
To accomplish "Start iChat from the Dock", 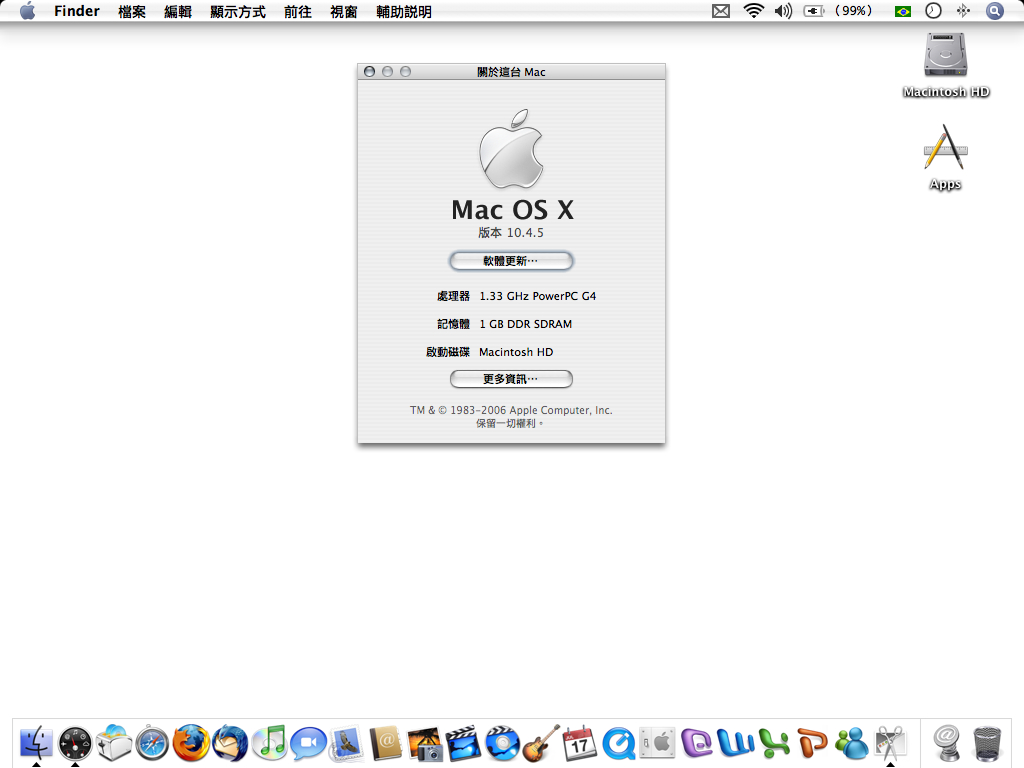I will pyautogui.click(x=308, y=743).
